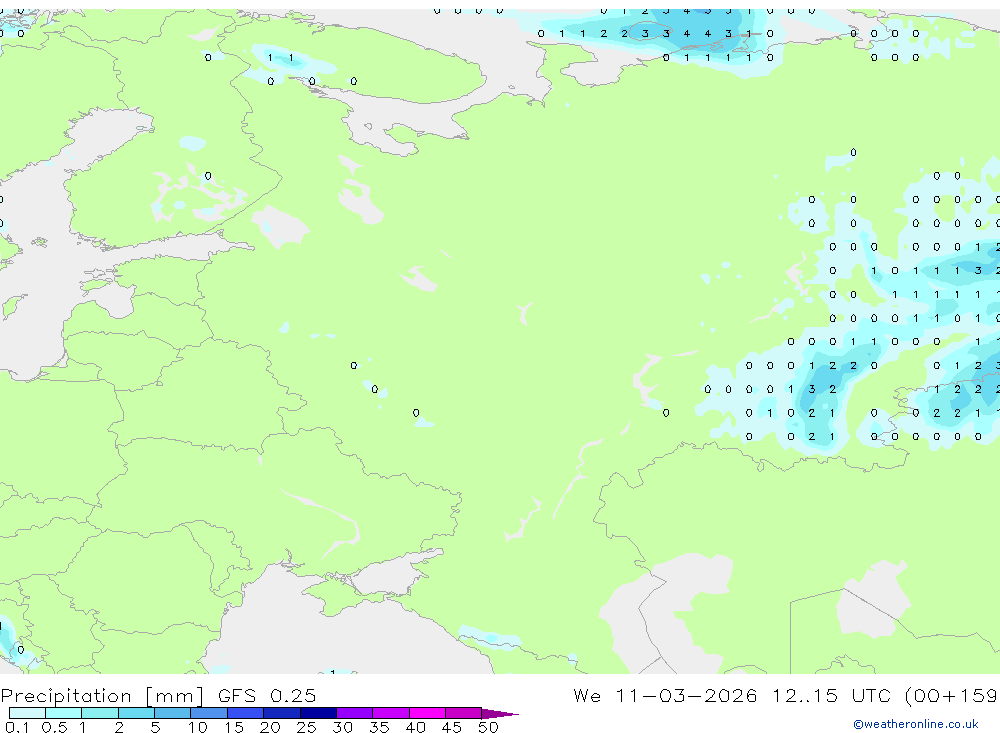Click the '35' legend scale label

coord(379,727)
